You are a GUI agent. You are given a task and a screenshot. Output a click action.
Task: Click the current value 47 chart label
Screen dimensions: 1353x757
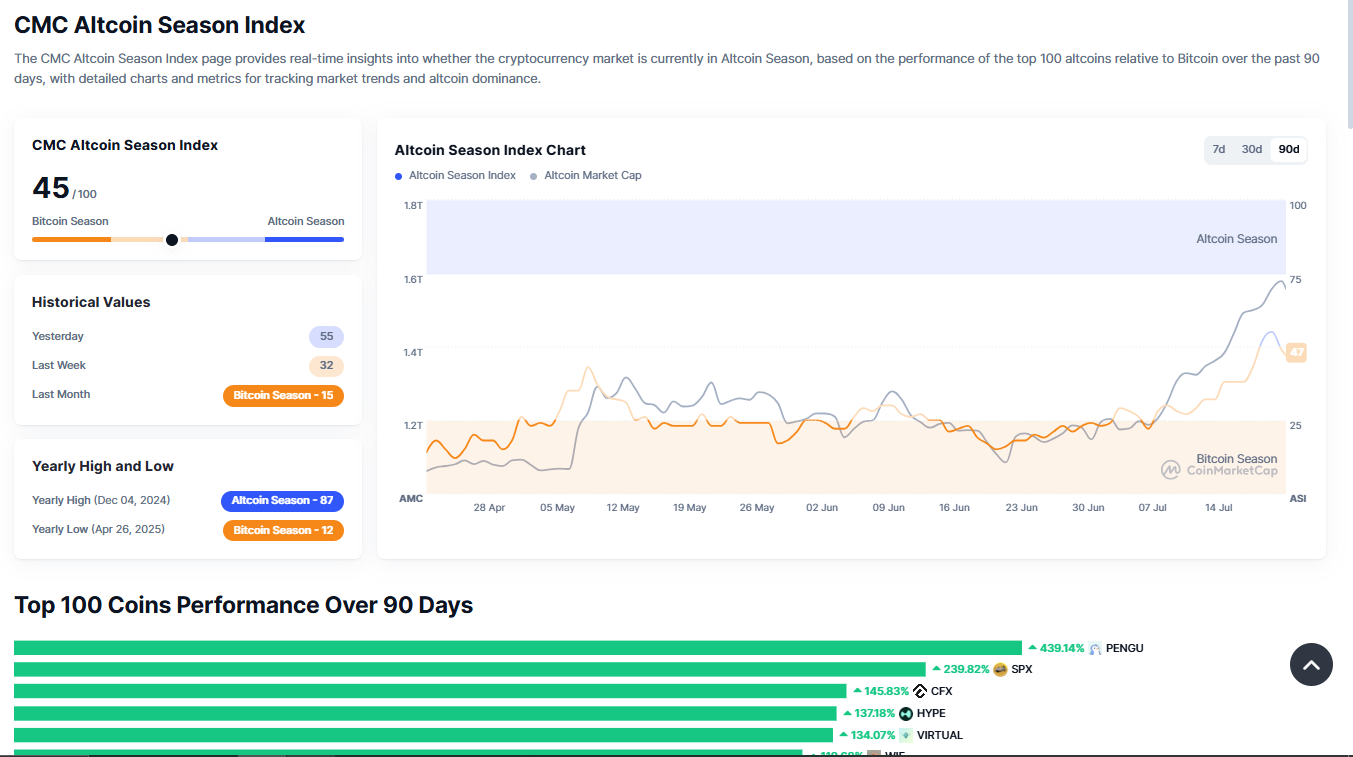(1296, 352)
